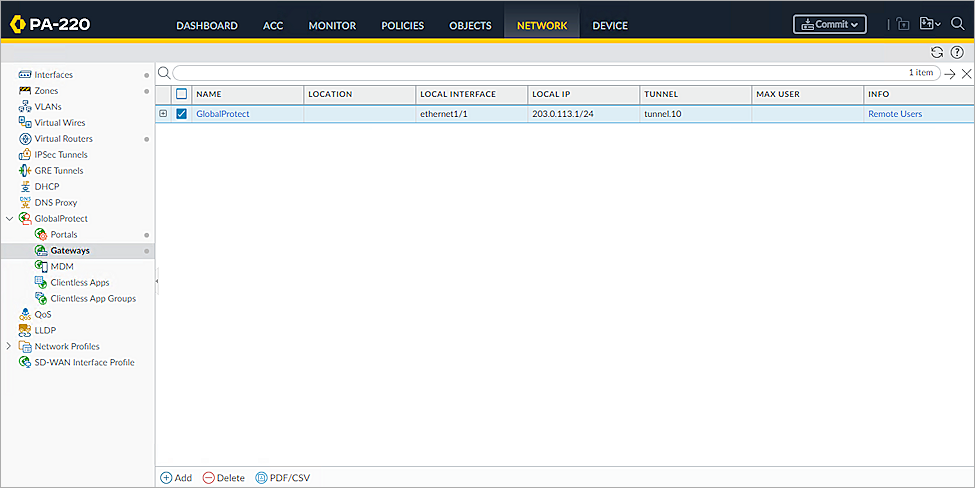Click the DHCP icon in sidebar
Viewport: 975px width, 488px height.
coord(25,187)
